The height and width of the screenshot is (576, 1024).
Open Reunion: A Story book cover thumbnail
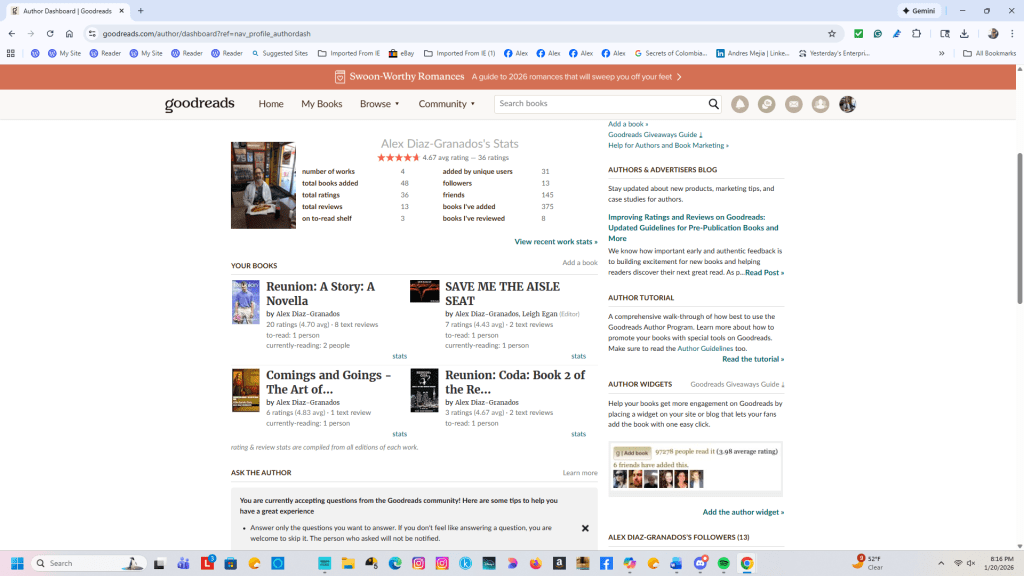pos(245,302)
